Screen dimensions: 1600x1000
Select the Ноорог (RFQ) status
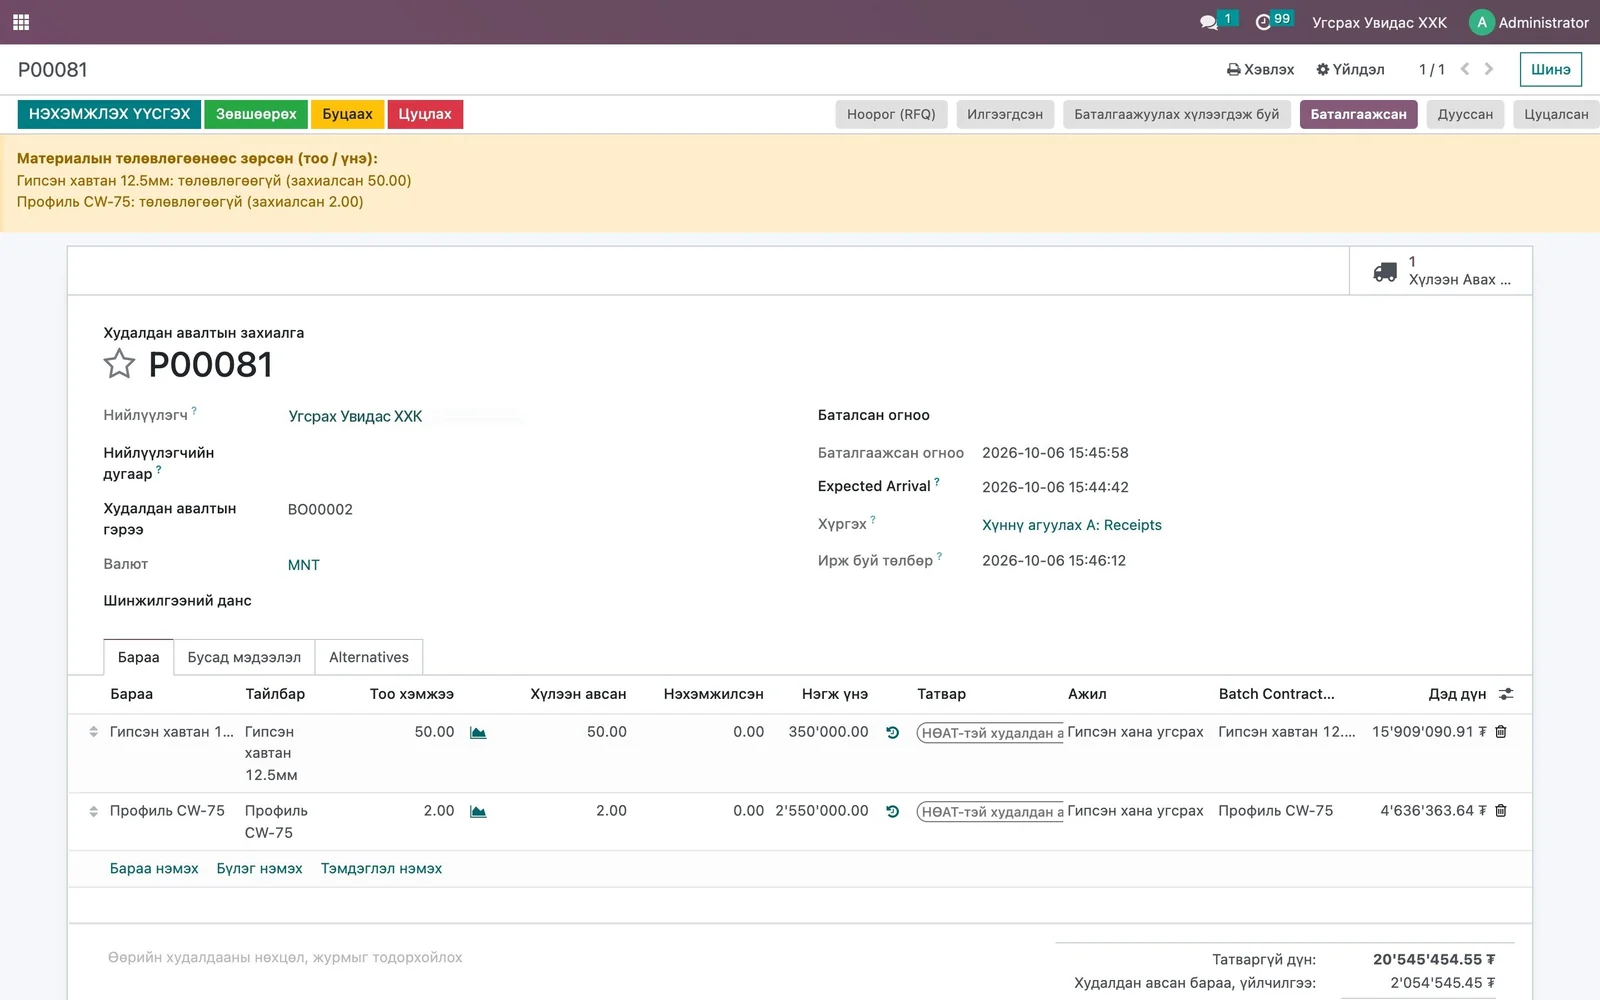(891, 114)
